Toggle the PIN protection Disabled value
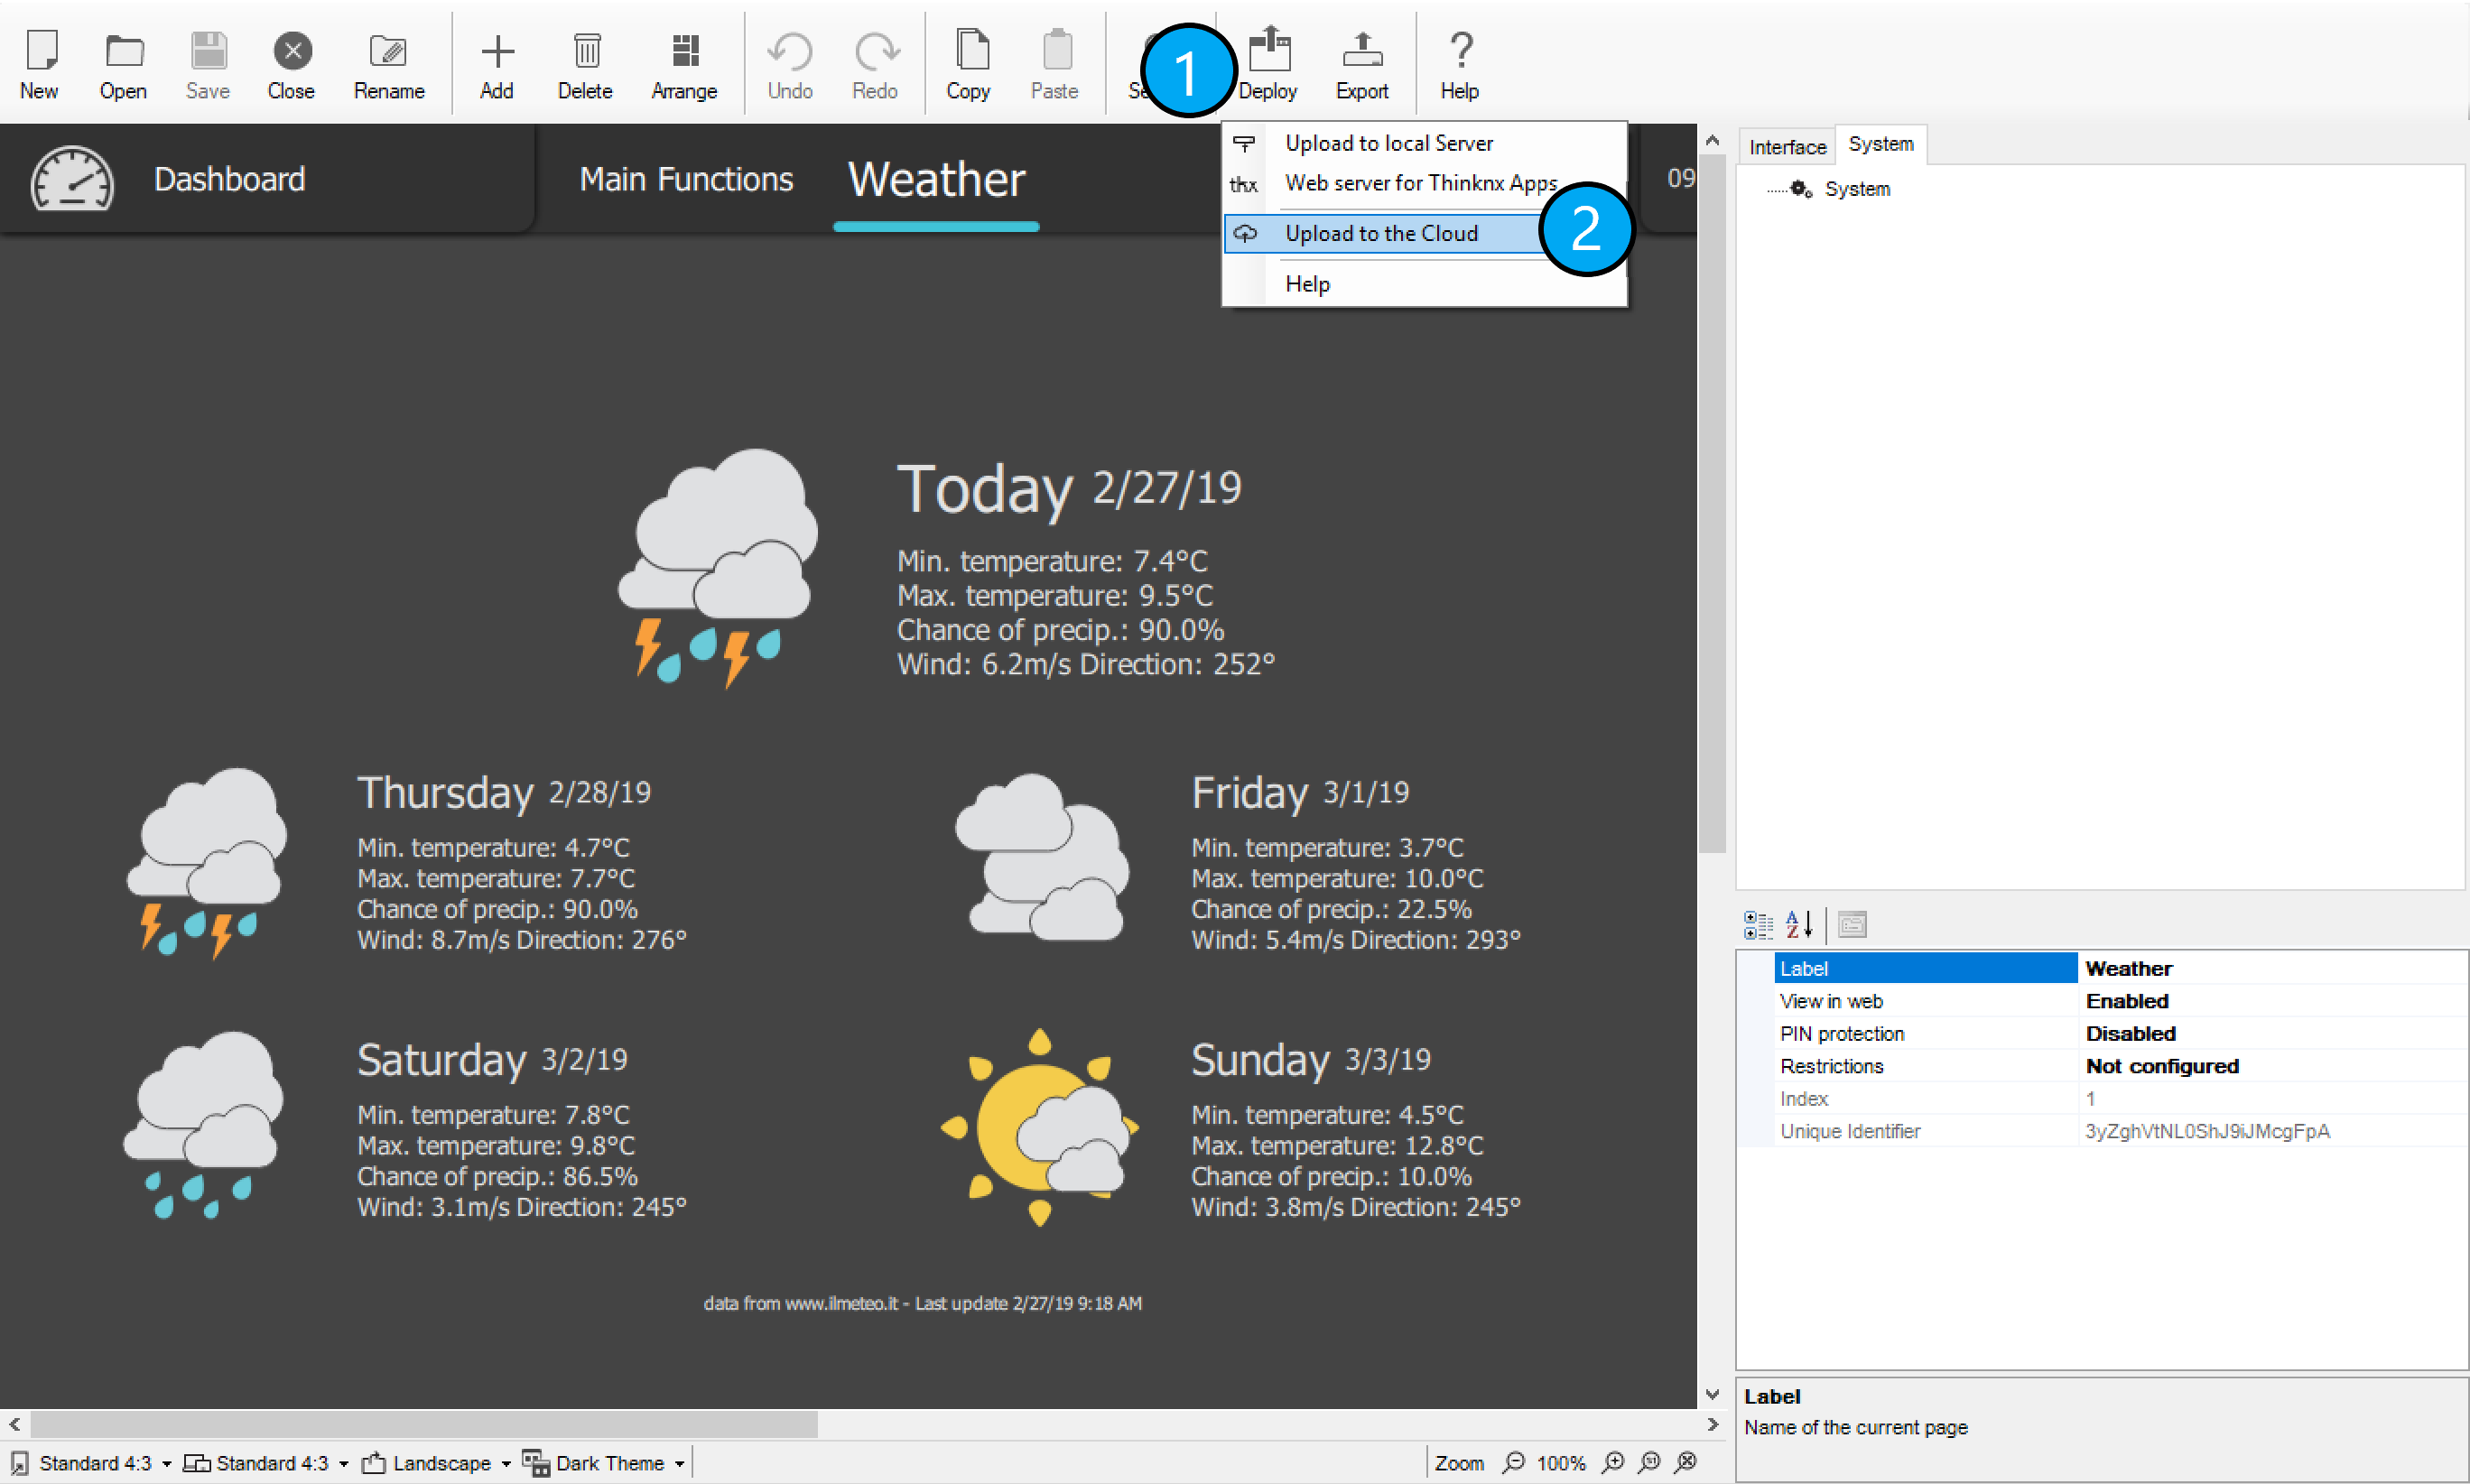 point(2130,1033)
